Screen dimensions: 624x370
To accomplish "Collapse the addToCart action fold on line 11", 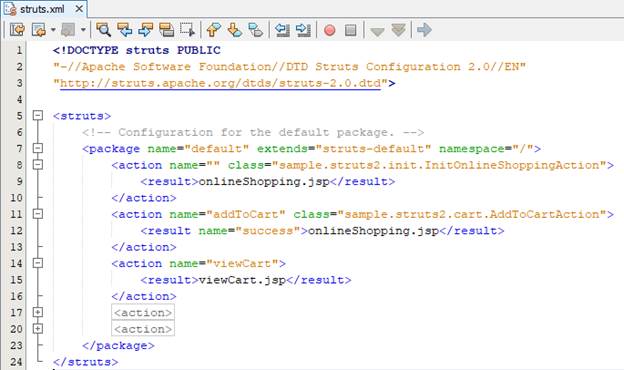I will click(x=38, y=214).
